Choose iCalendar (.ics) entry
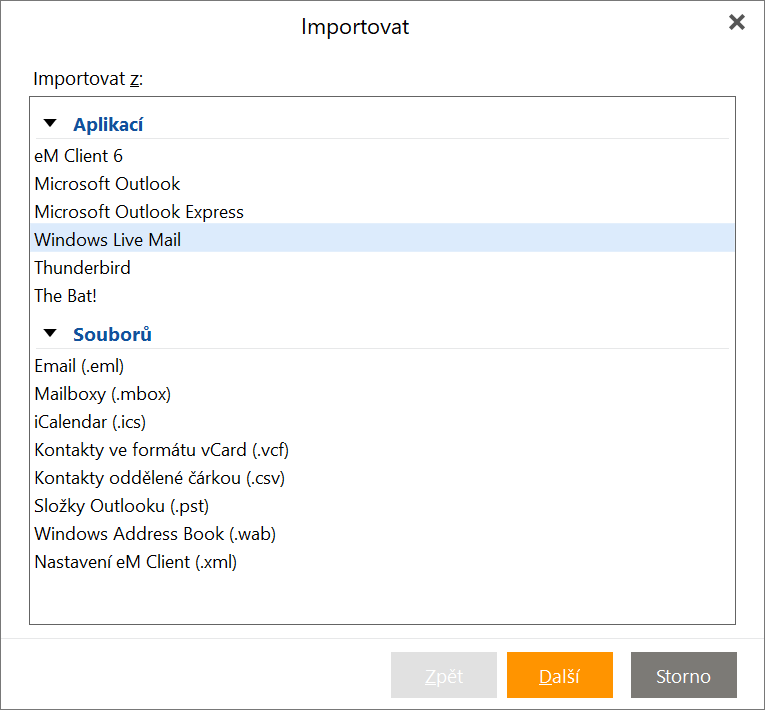This screenshot has height=710, width=765. [382, 422]
